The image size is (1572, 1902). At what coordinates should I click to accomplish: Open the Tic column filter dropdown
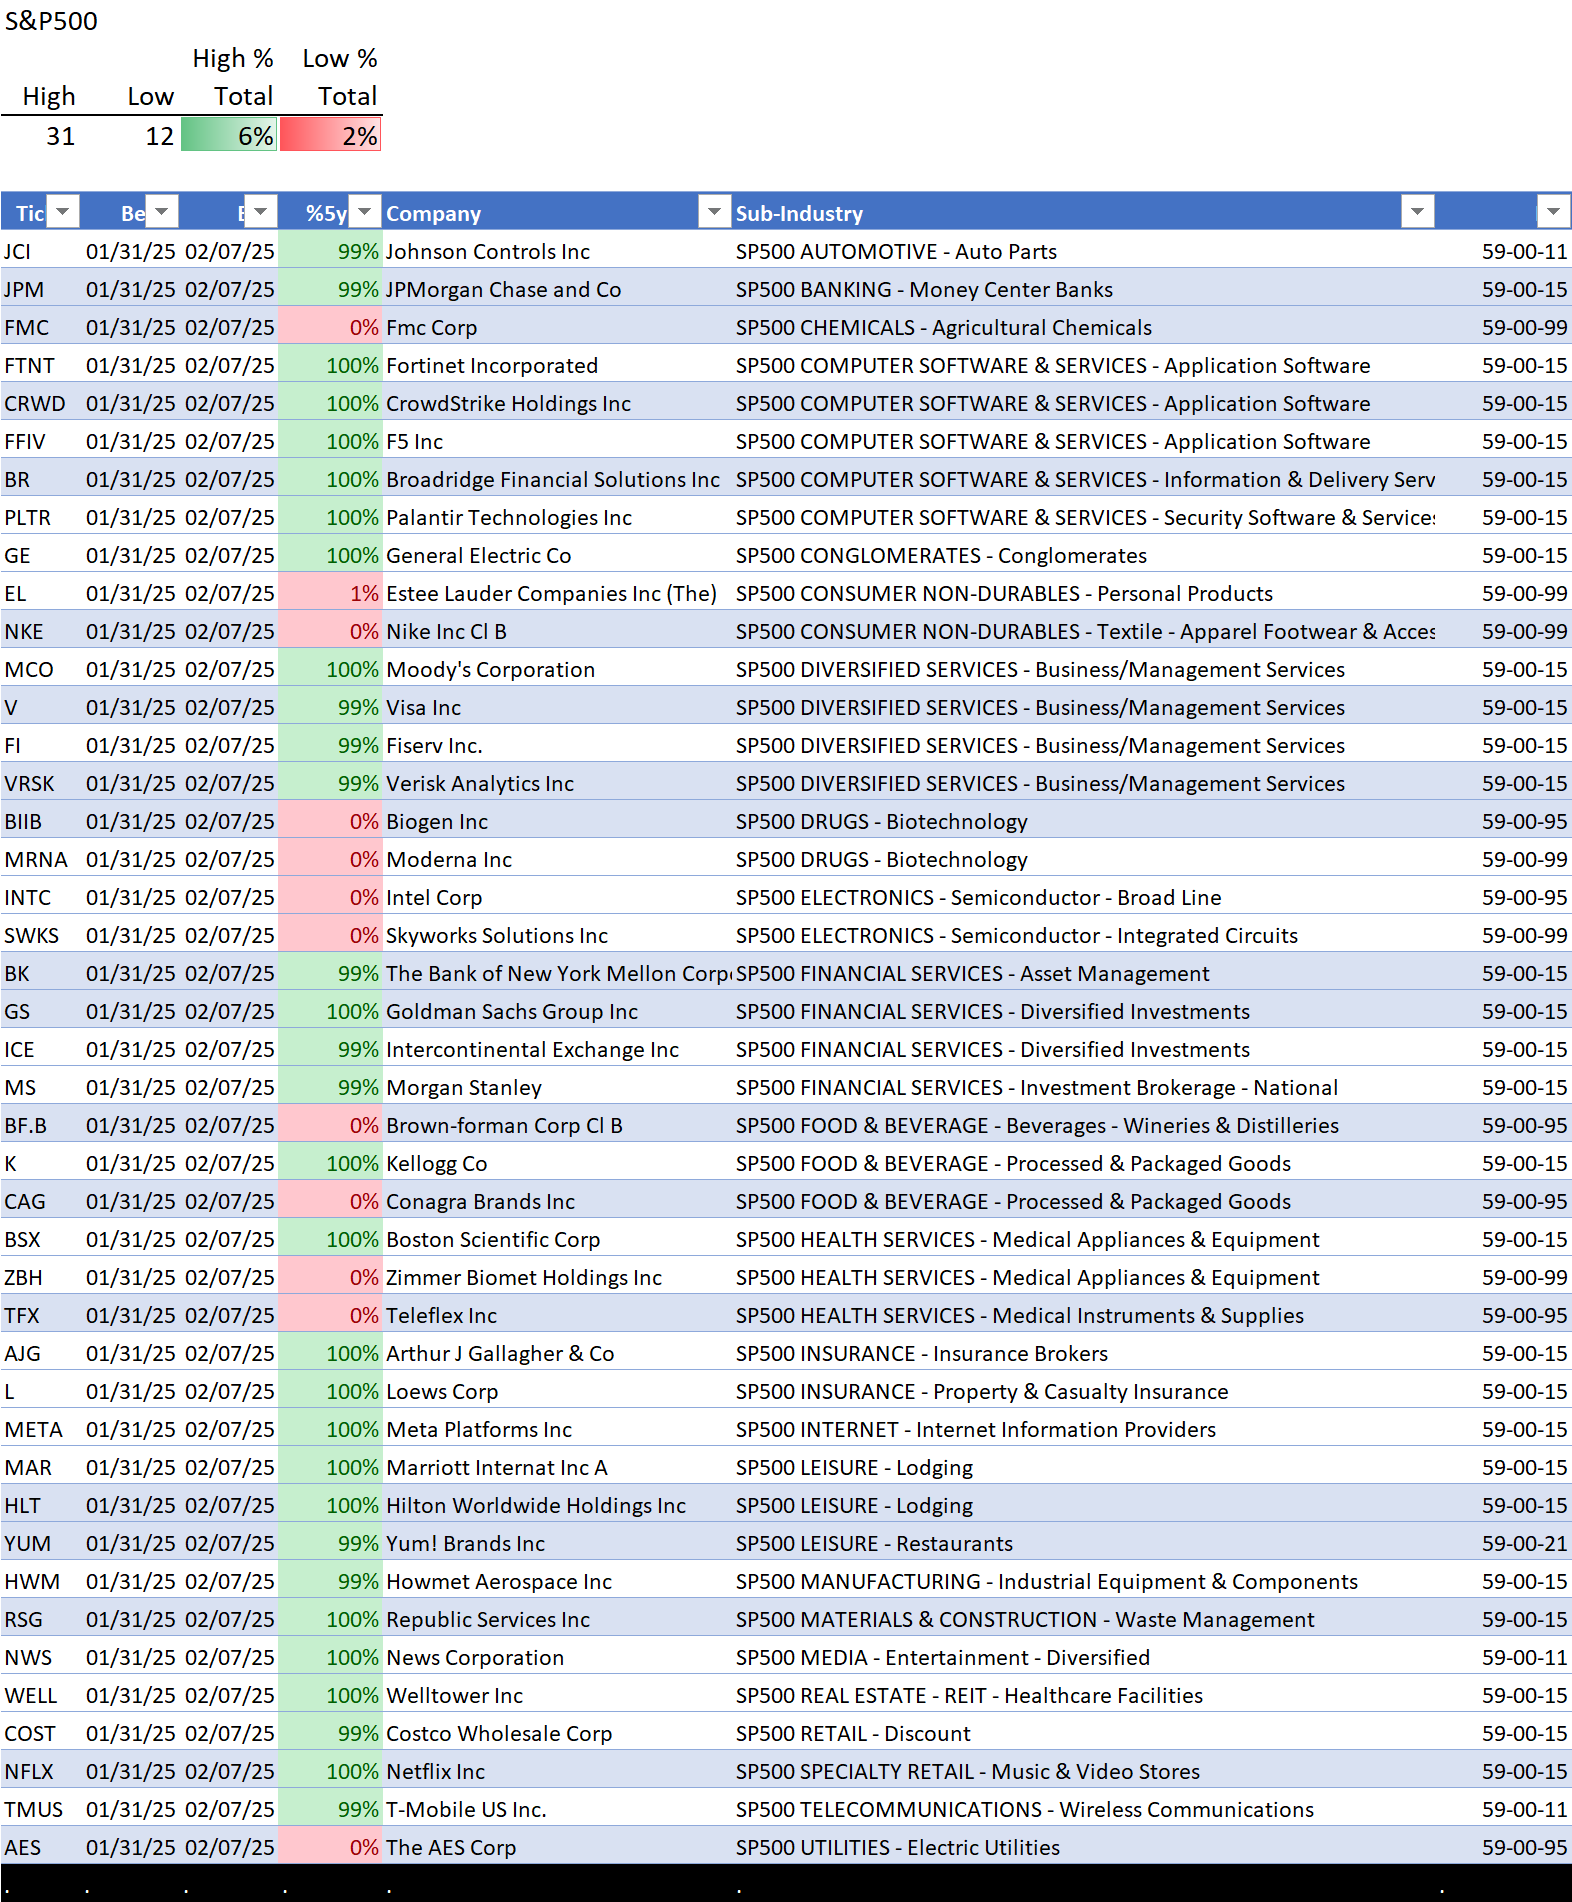[63, 212]
